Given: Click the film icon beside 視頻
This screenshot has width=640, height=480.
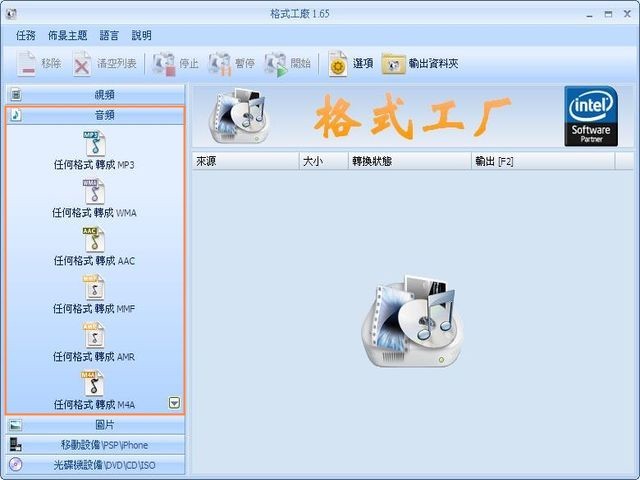Looking at the screenshot, I should tap(16, 95).
